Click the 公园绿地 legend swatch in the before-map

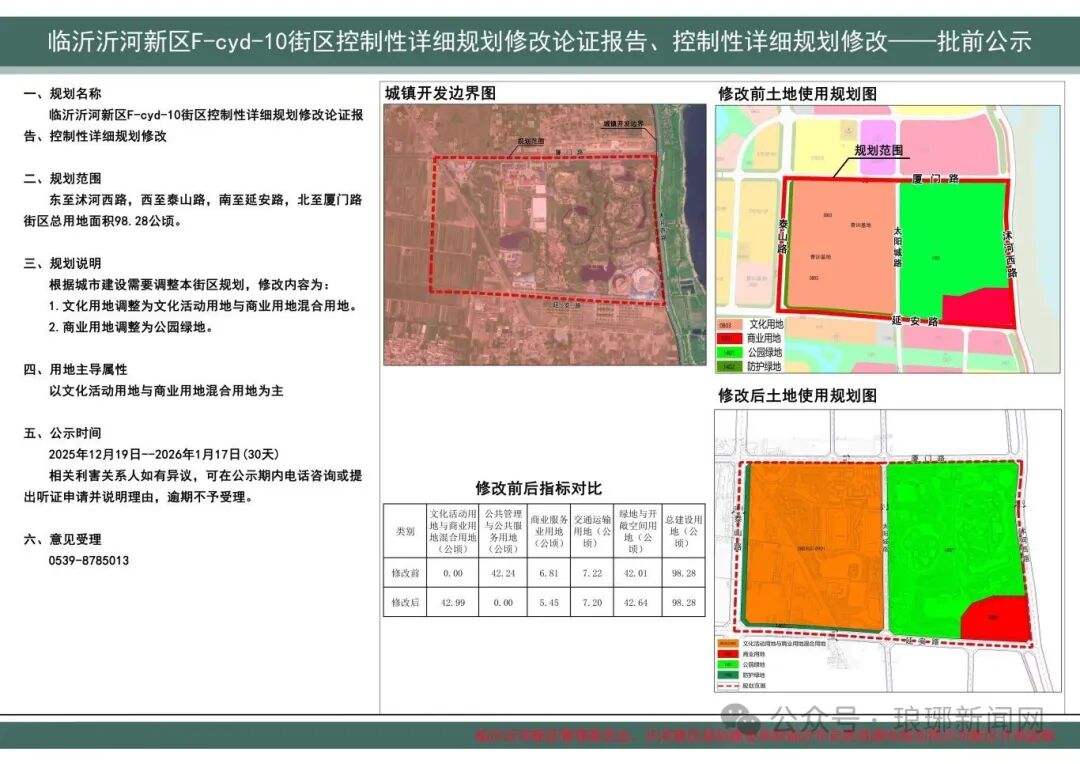731,353
